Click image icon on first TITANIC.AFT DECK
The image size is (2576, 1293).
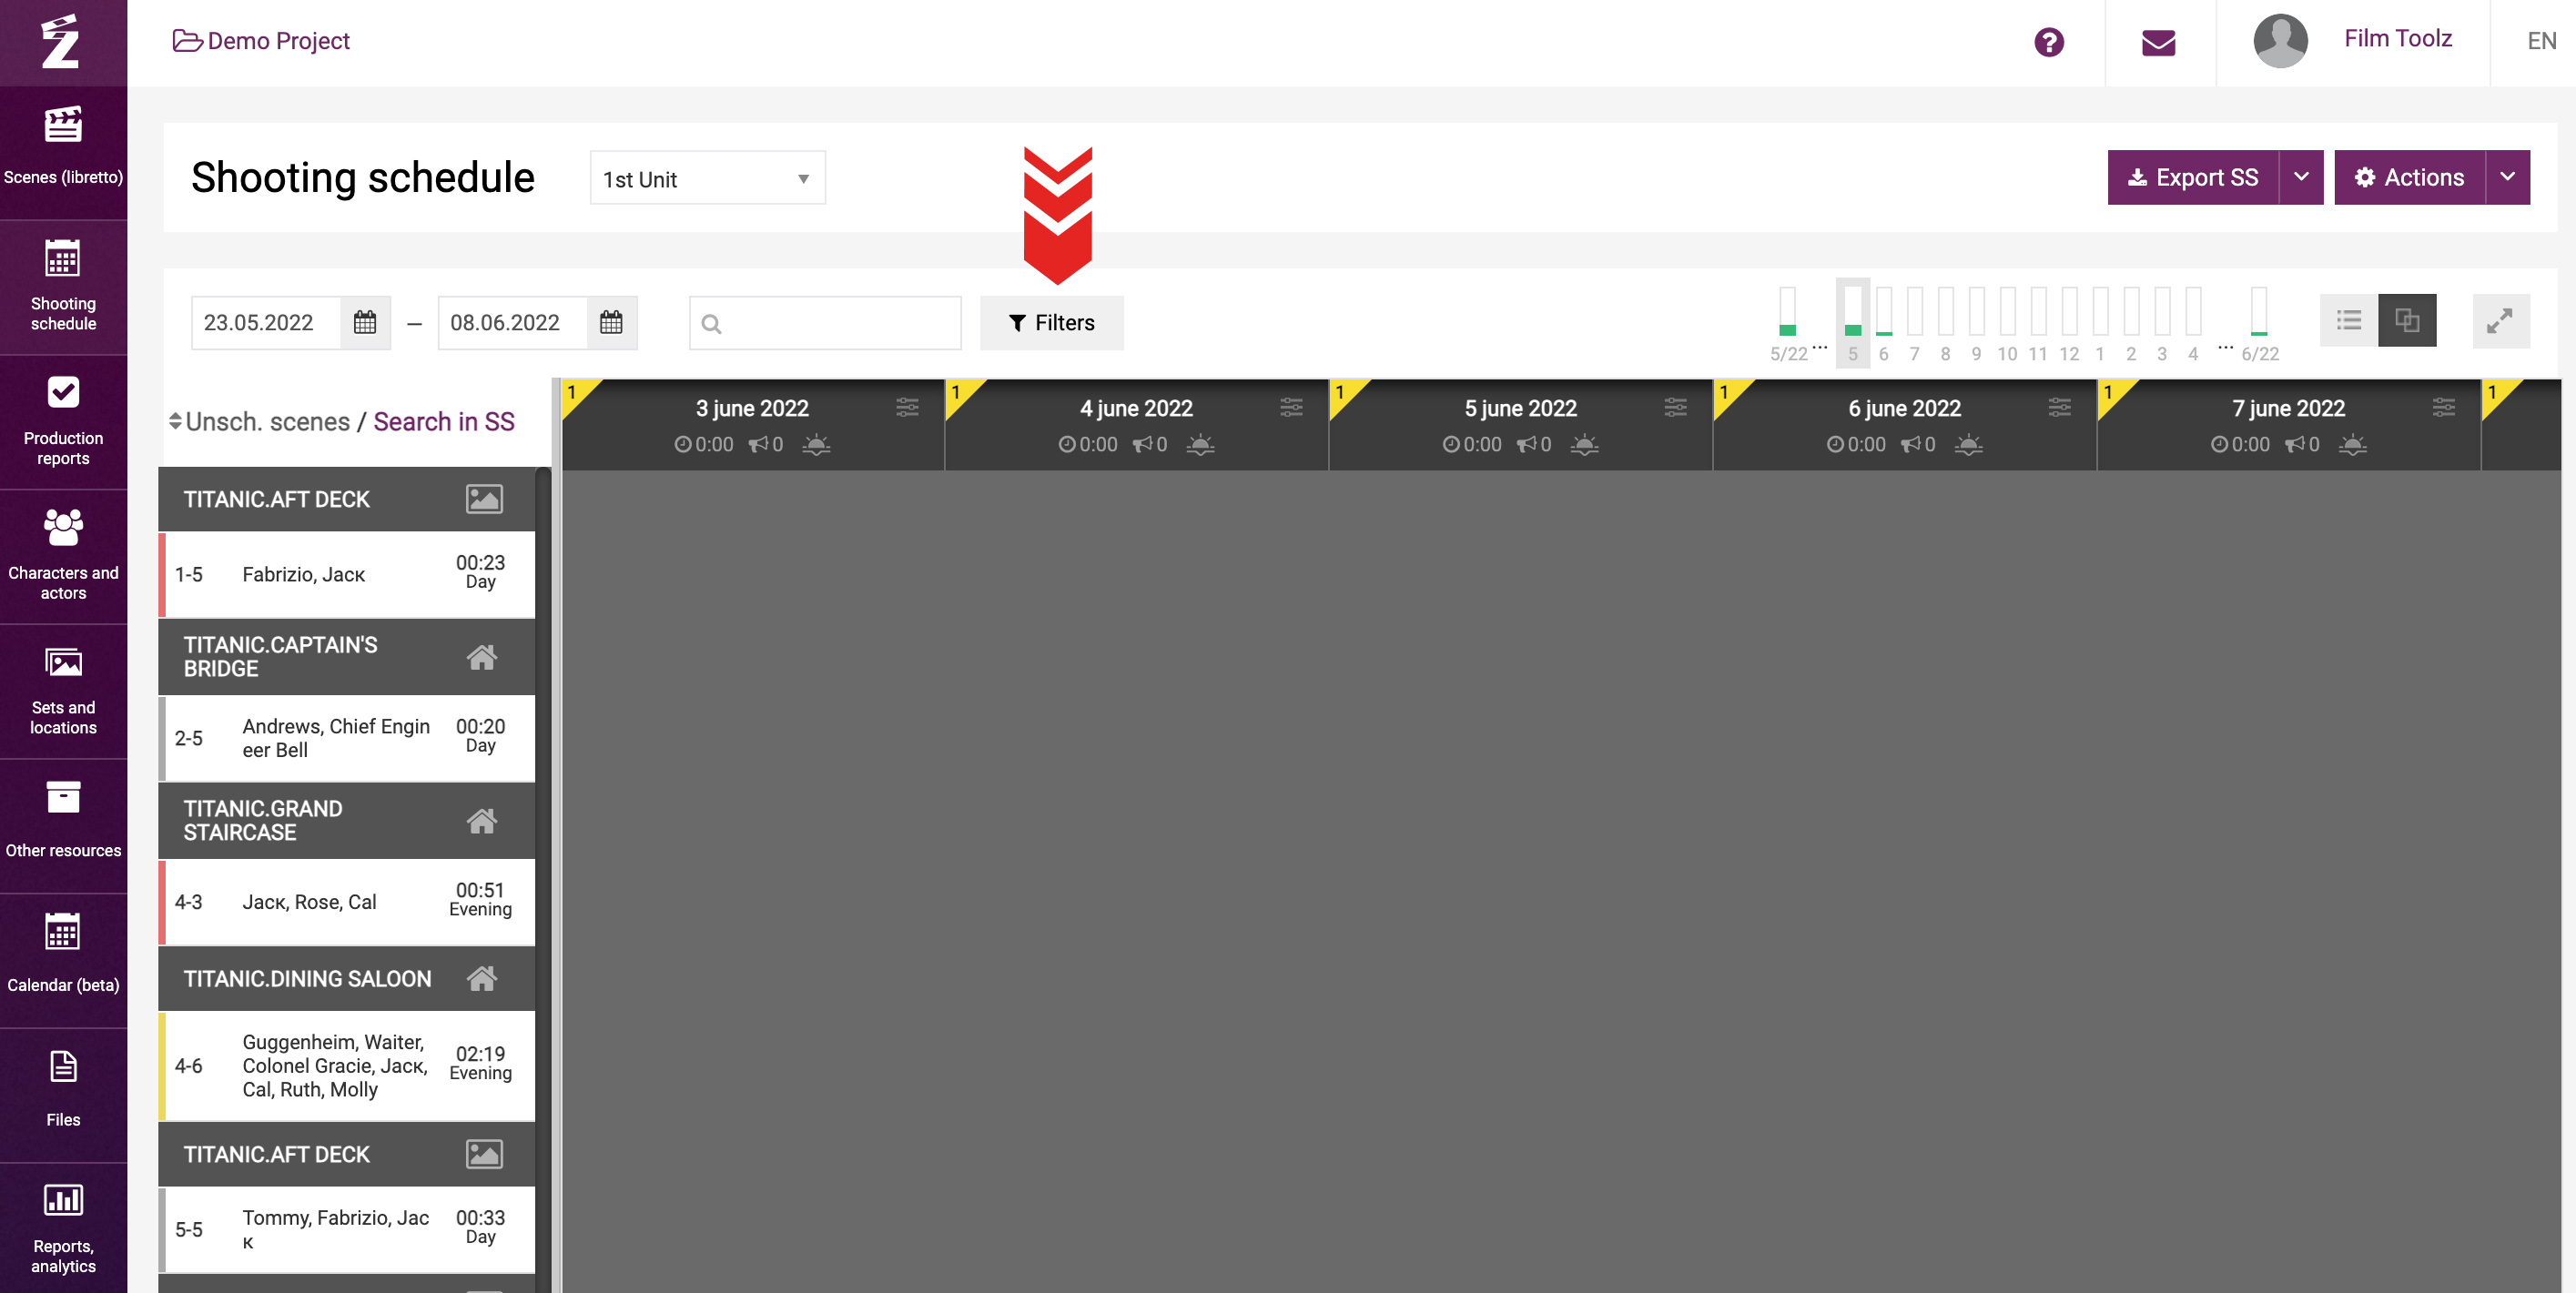pyautogui.click(x=484, y=499)
